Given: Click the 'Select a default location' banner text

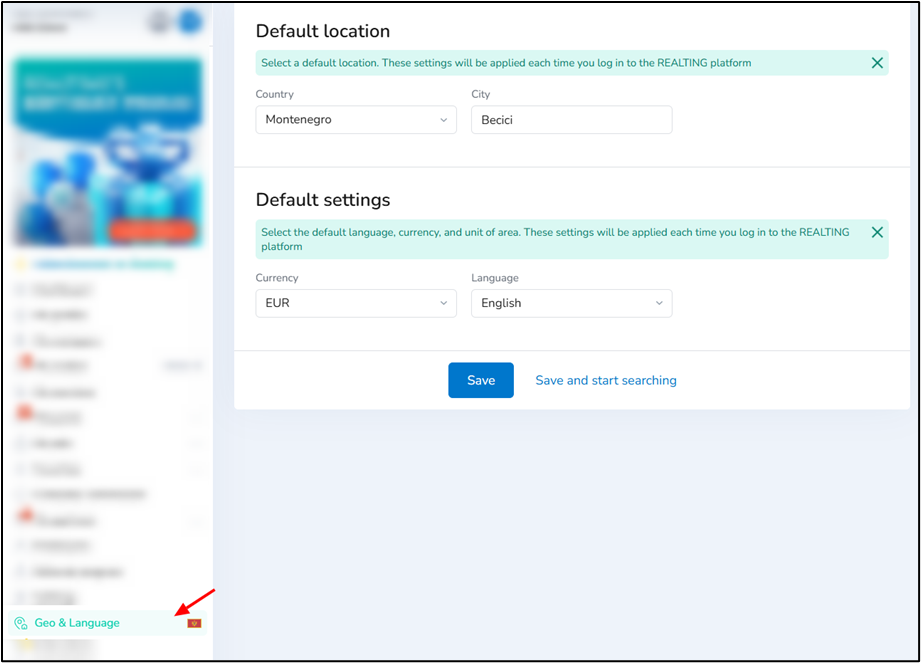Looking at the screenshot, I should click(506, 63).
